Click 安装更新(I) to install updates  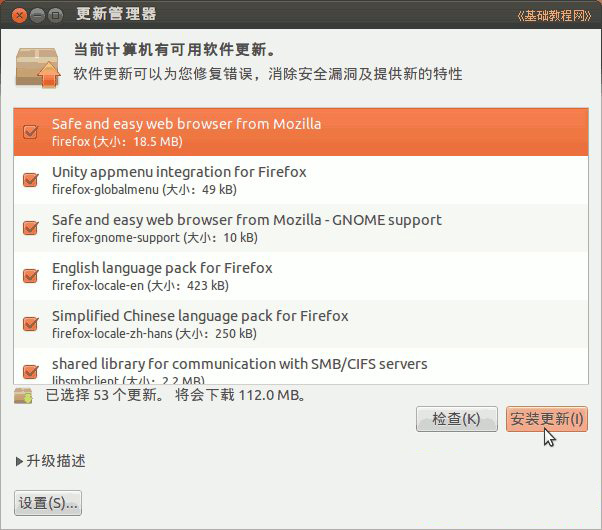click(547, 419)
